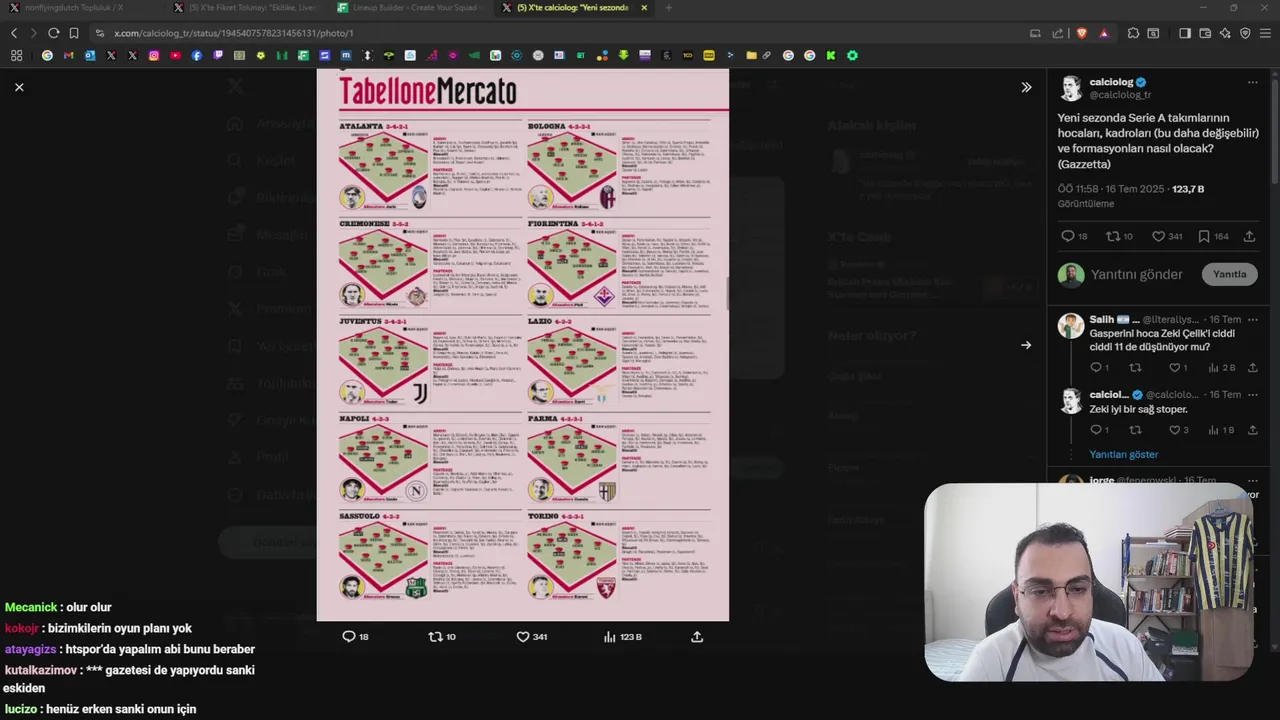Image resolution: width=1280 pixels, height=720 pixels.
Task: Reply icon with 18 in sidebar
Action: pos(1074,236)
